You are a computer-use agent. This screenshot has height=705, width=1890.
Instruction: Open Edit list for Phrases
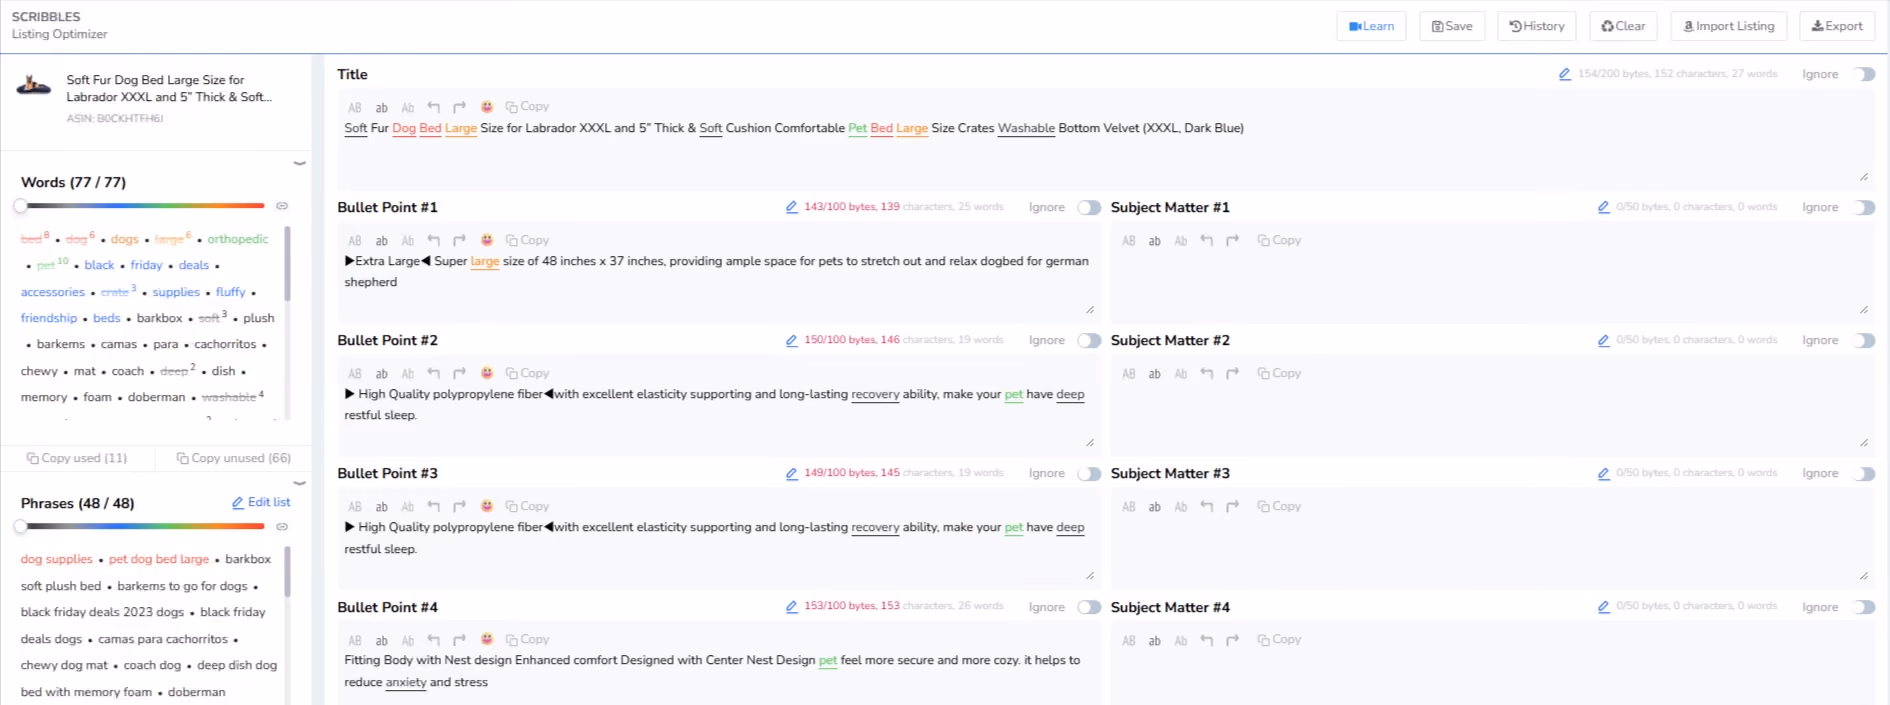(261, 502)
